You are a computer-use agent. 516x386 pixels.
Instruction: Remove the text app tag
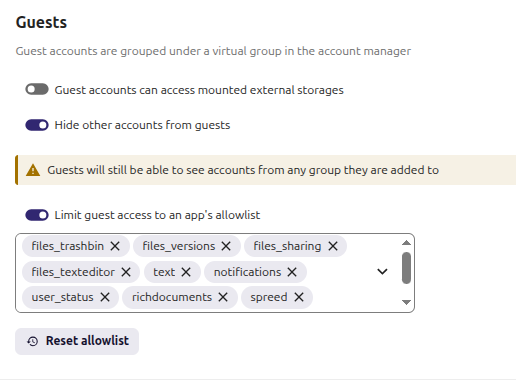click(x=186, y=272)
